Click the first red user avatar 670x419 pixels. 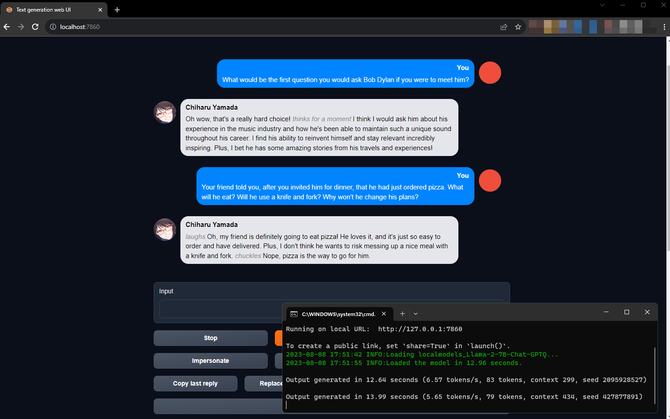point(490,73)
